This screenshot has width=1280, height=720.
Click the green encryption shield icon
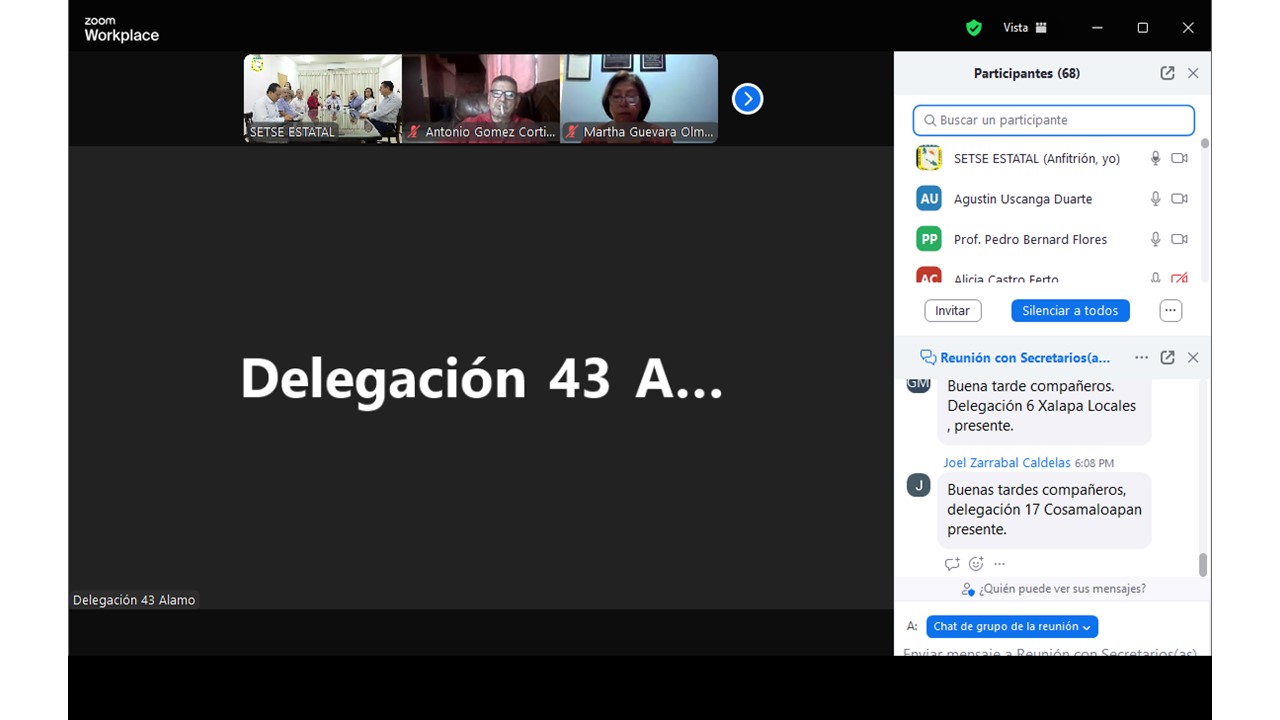pyautogui.click(x=973, y=28)
